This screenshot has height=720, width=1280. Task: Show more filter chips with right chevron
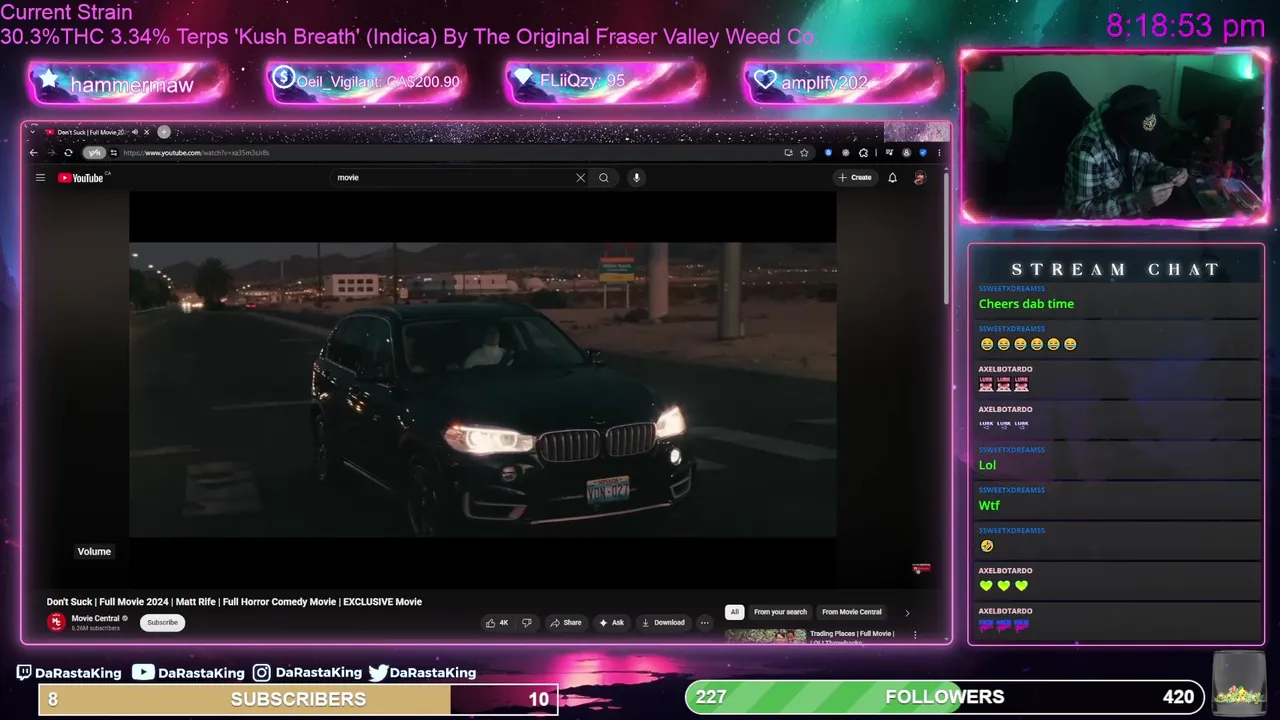click(x=907, y=612)
